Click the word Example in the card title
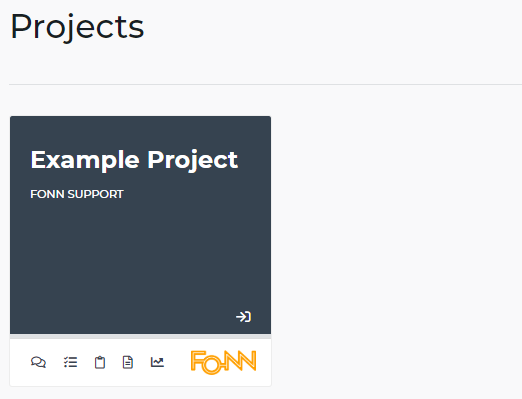522x399 pixels. point(85,160)
